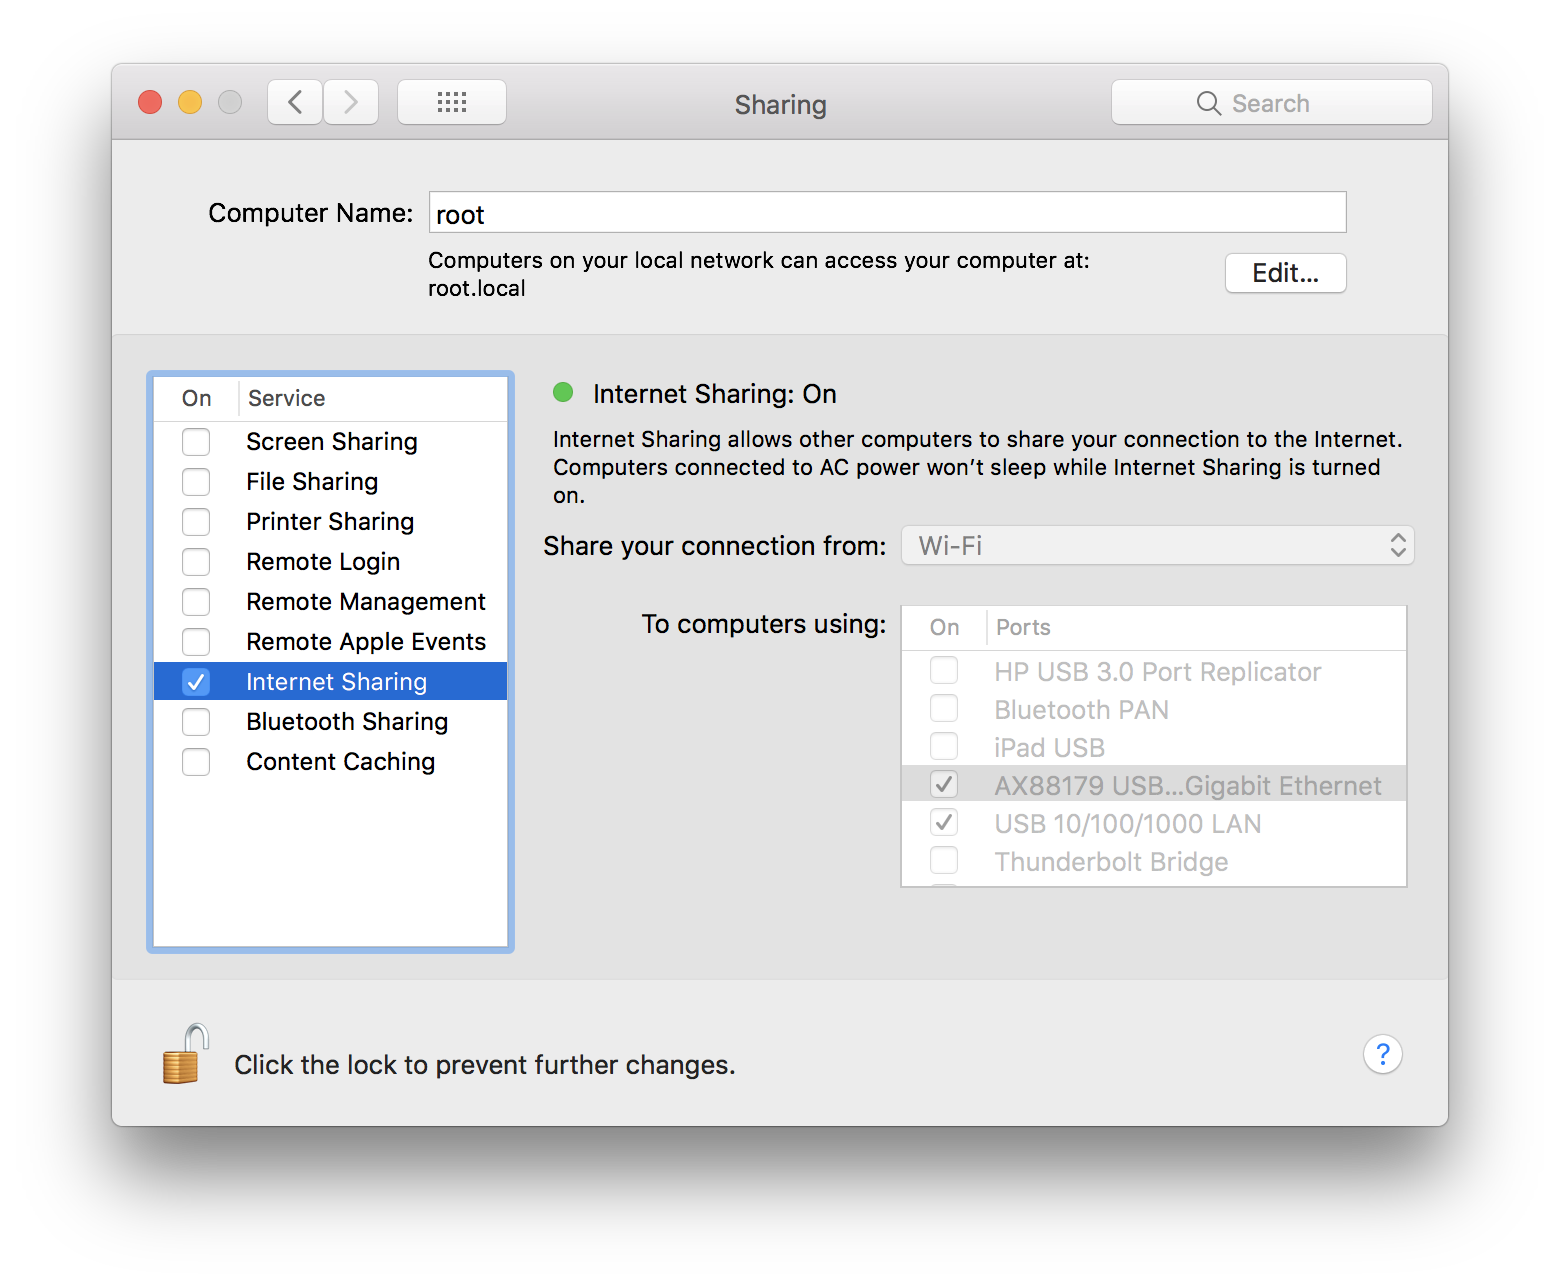This screenshot has width=1560, height=1286.
Task: Click the padlock icon to lock settings
Action: click(185, 1054)
